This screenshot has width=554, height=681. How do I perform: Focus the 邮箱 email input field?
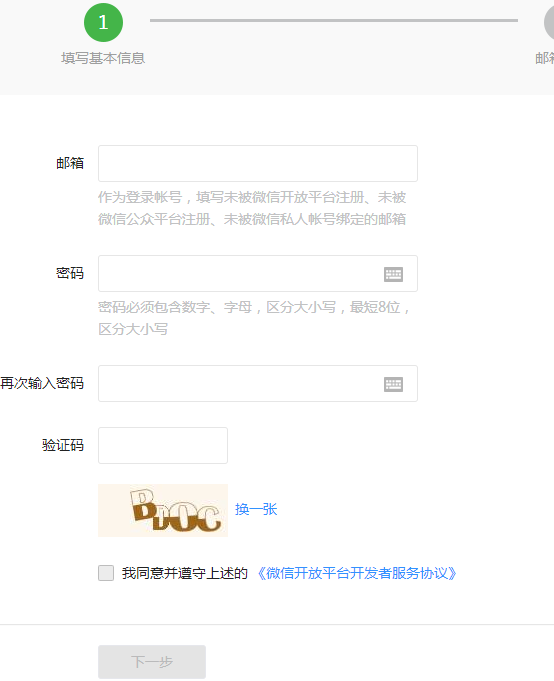258,163
